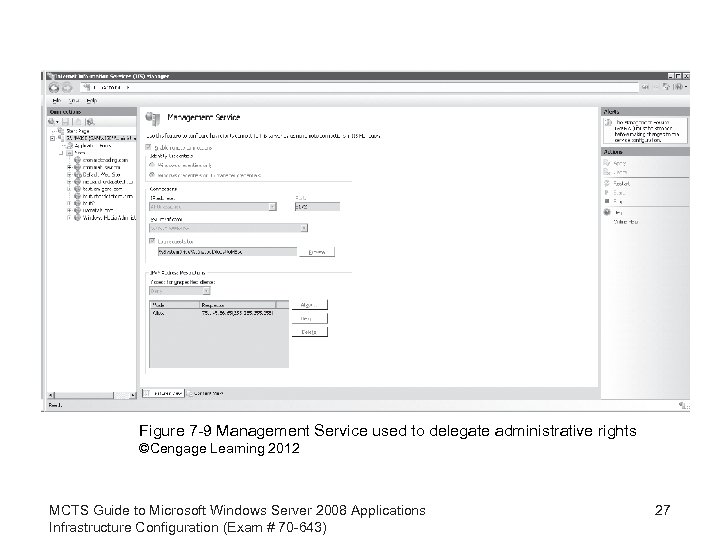This screenshot has width=720, height=540.
Task: Open the Online Help link
Action: [x=626, y=221]
